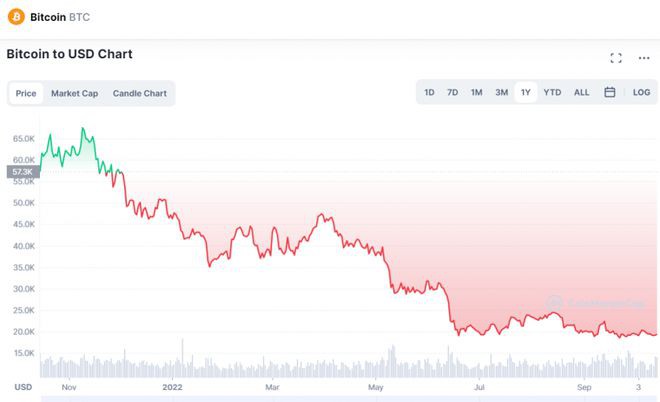The image size is (660, 402).
Task: Switch to the Price tab
Action: [x=26, y=94]
